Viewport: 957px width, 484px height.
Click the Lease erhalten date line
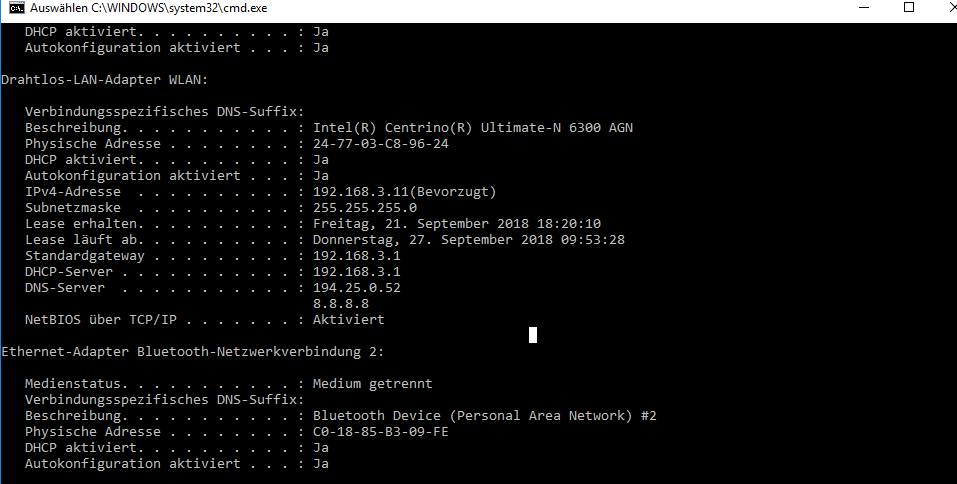pyautogui.click(x=312, y=223)
